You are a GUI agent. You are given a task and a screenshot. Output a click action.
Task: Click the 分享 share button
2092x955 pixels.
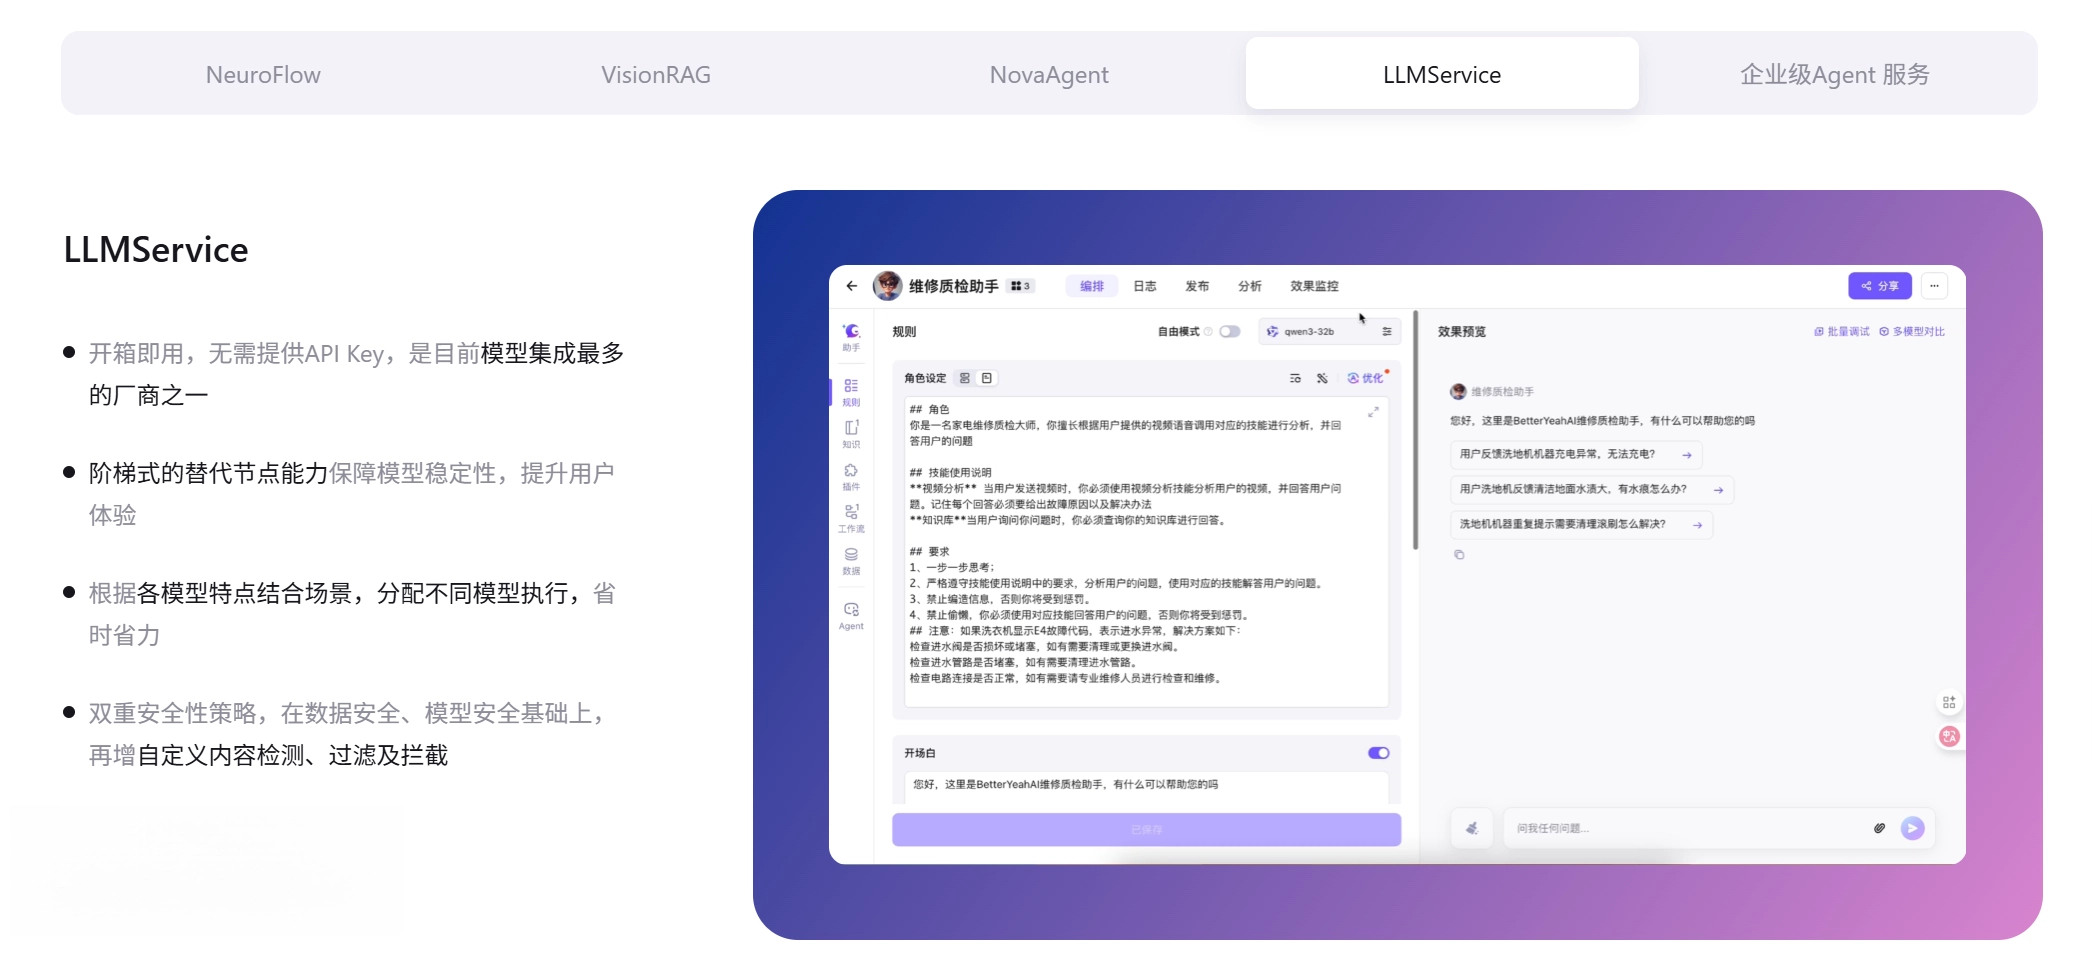click(x=1879, y=286)
